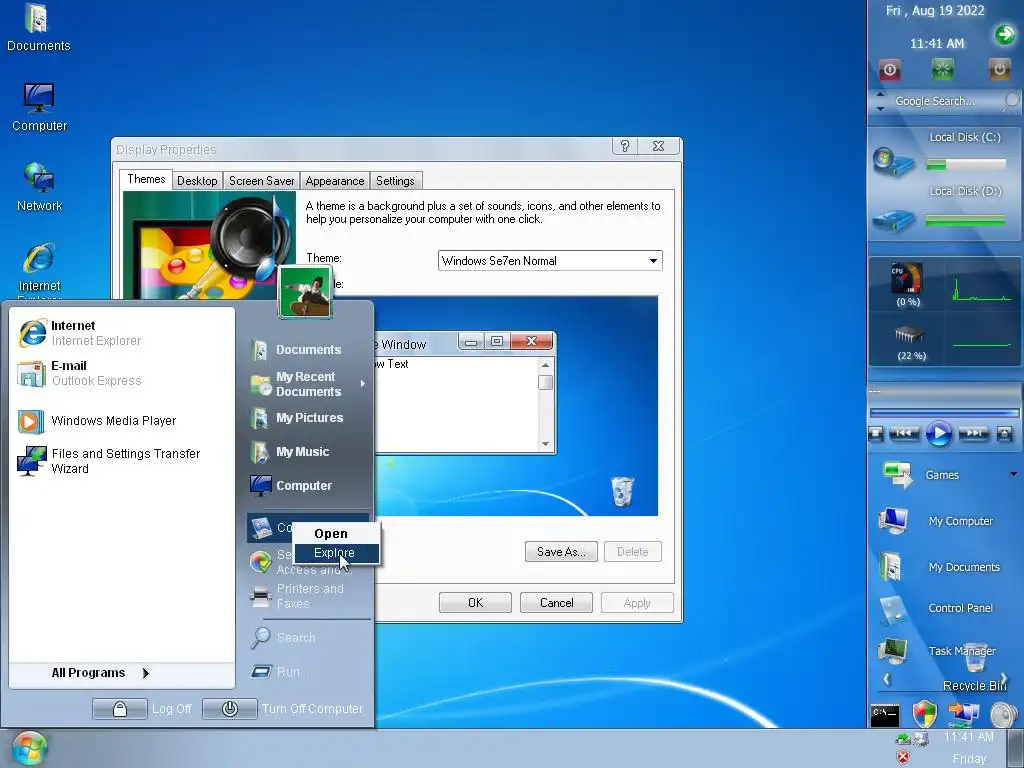1024x768 pixels.
Task: Open the Network desktop icon
Action: [x=39, y=187]
